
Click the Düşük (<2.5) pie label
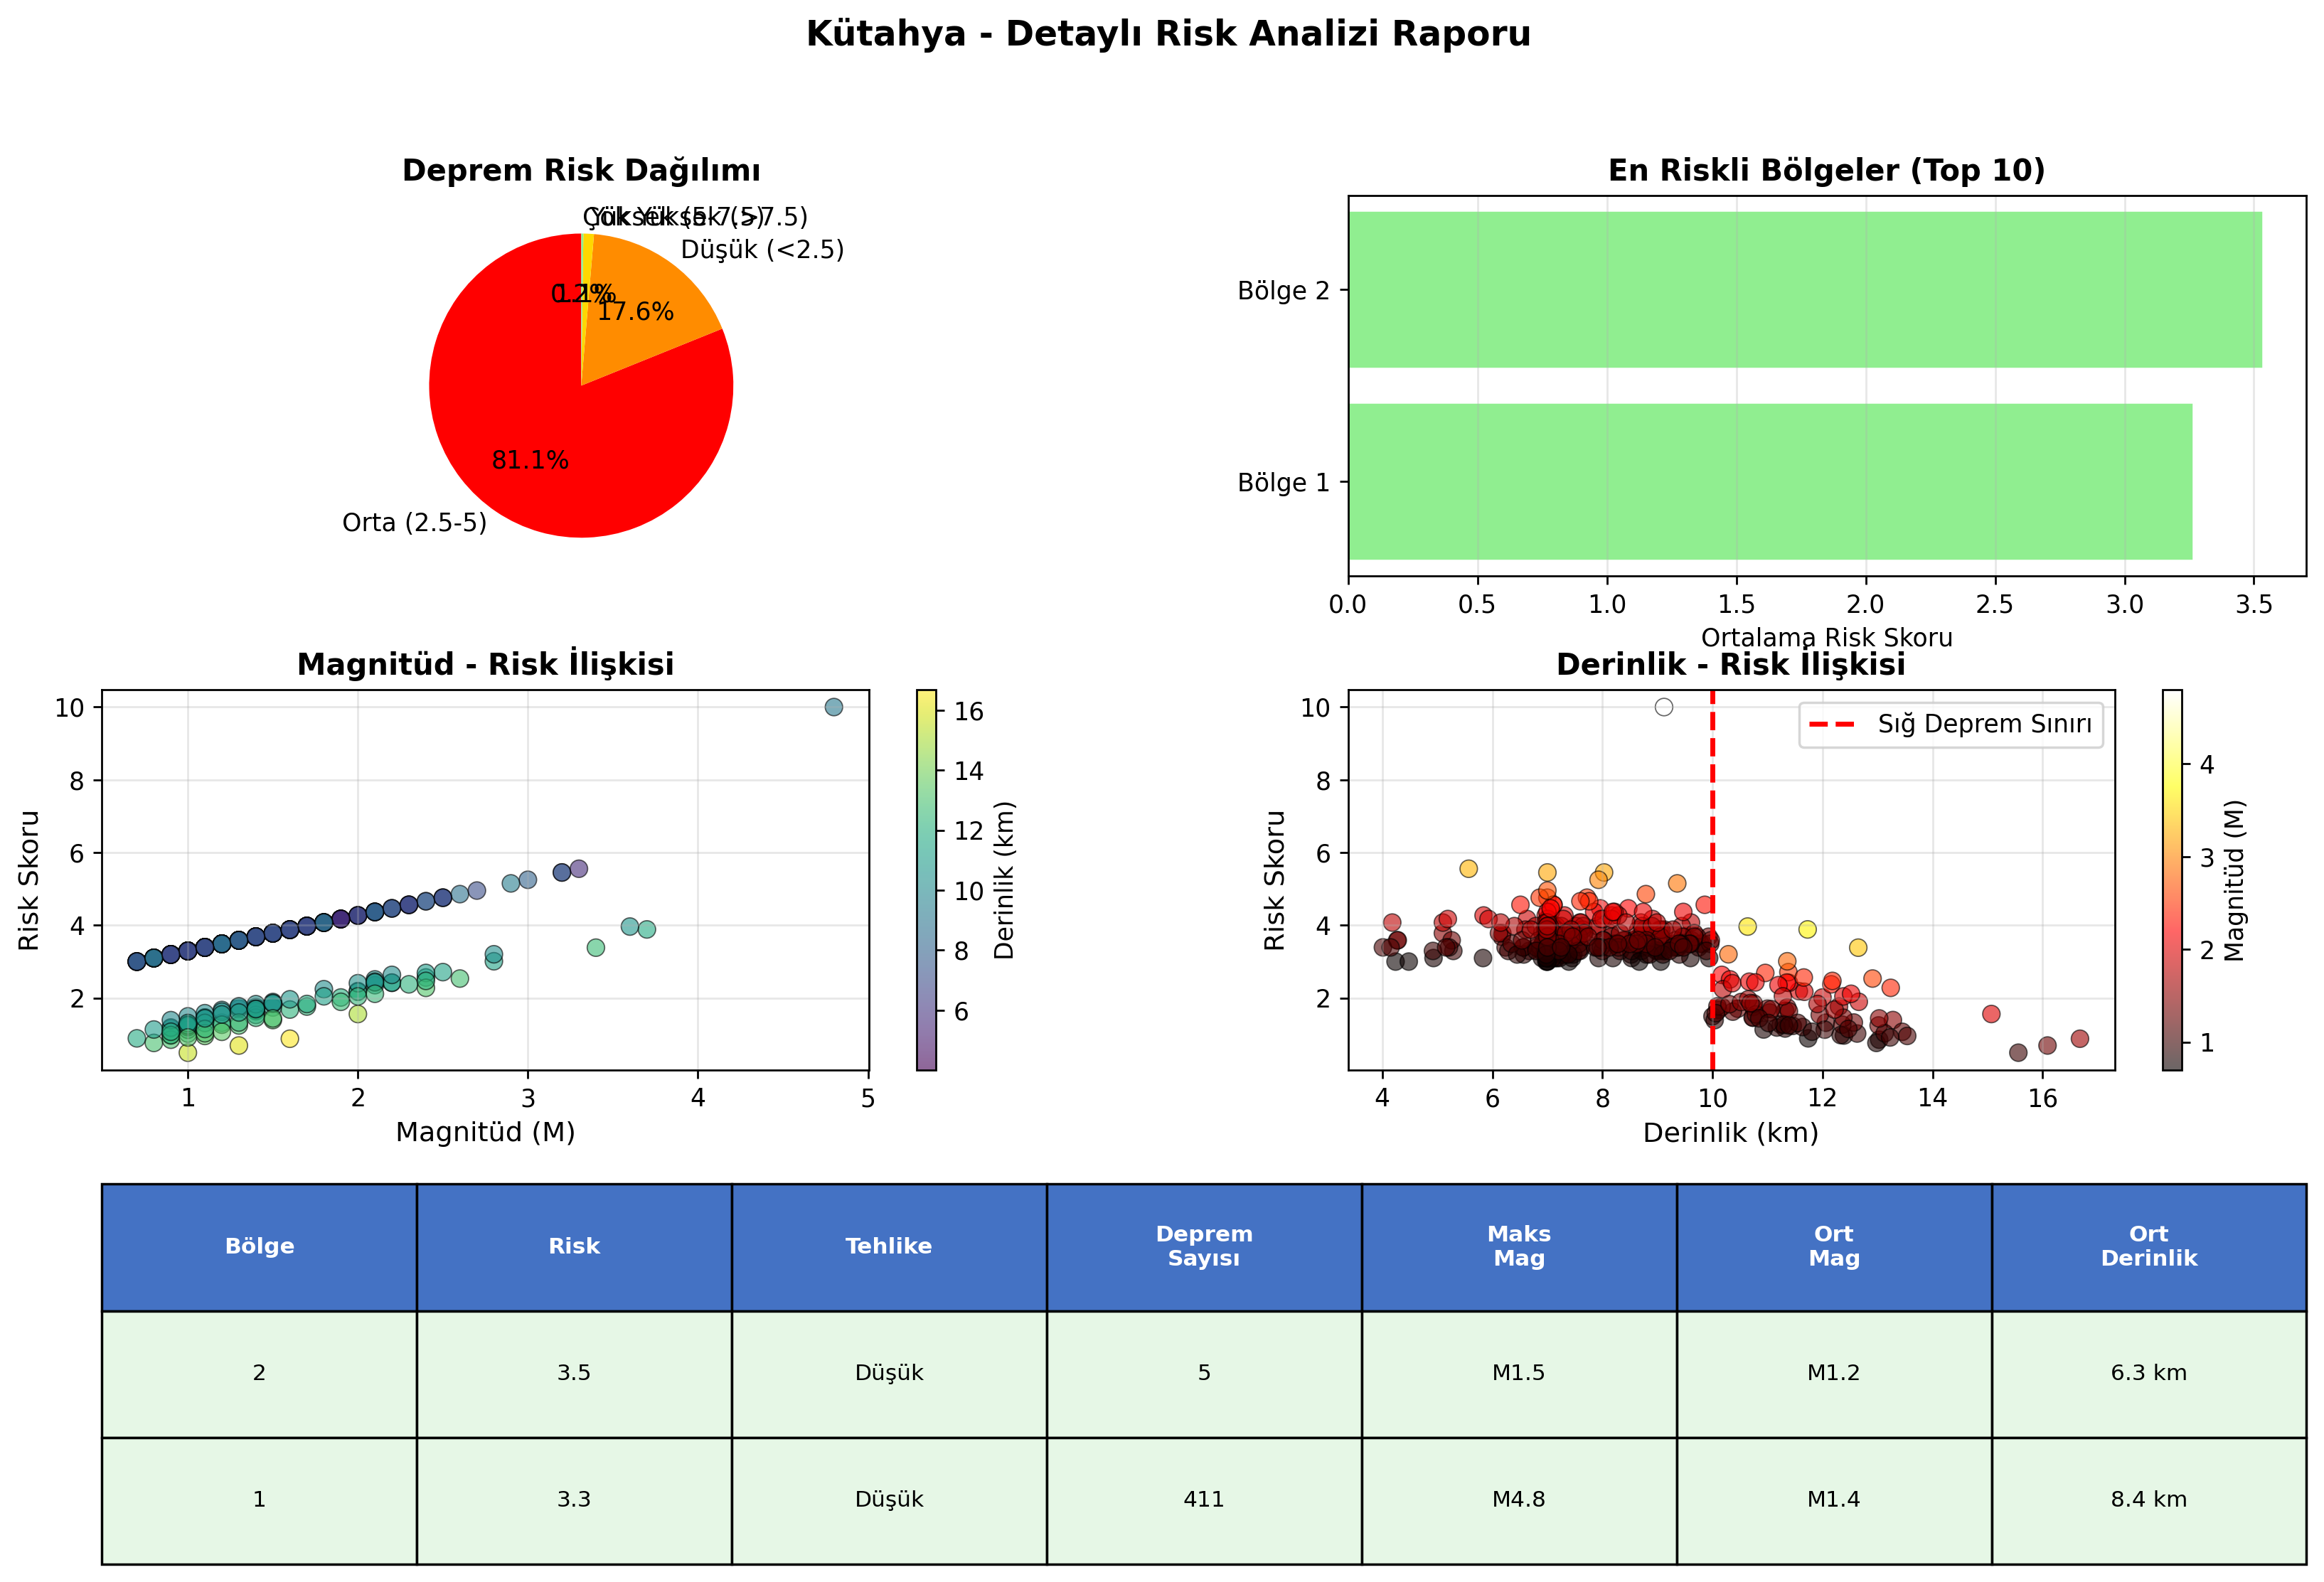762,250
